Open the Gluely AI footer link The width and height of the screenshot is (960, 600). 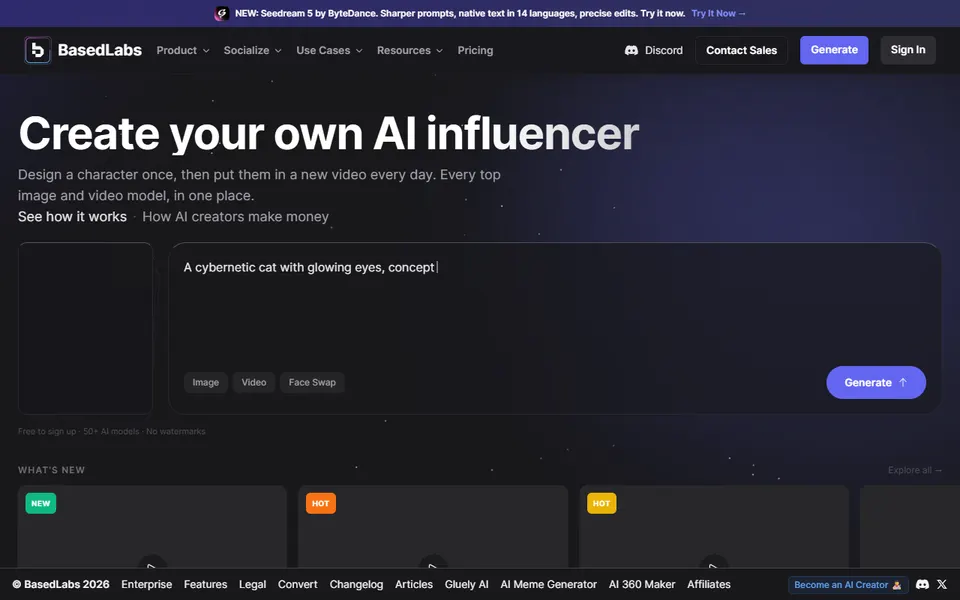tap(467, 584)
